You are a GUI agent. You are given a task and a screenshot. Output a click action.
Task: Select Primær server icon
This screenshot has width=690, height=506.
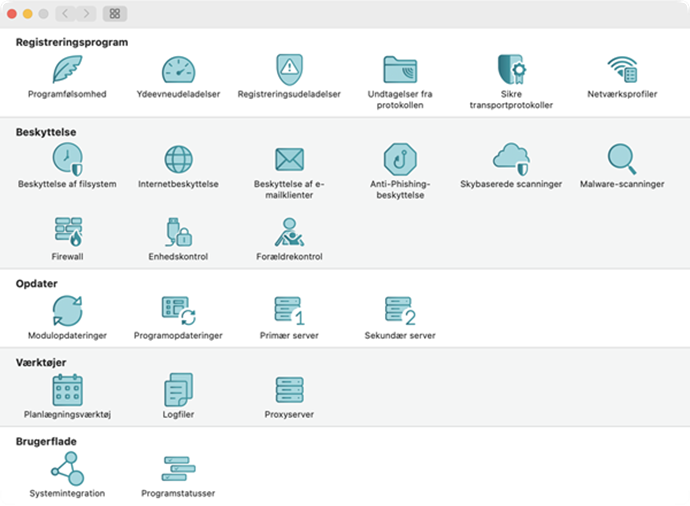coord(289,311)
